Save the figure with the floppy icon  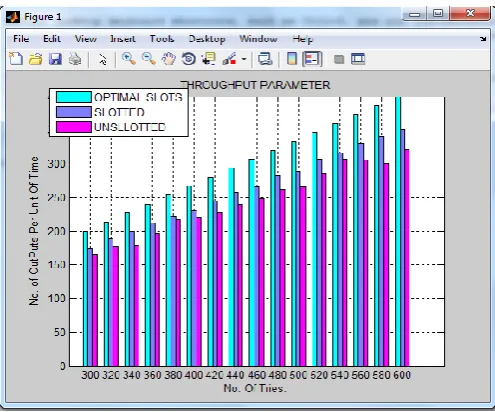point(55,59)
